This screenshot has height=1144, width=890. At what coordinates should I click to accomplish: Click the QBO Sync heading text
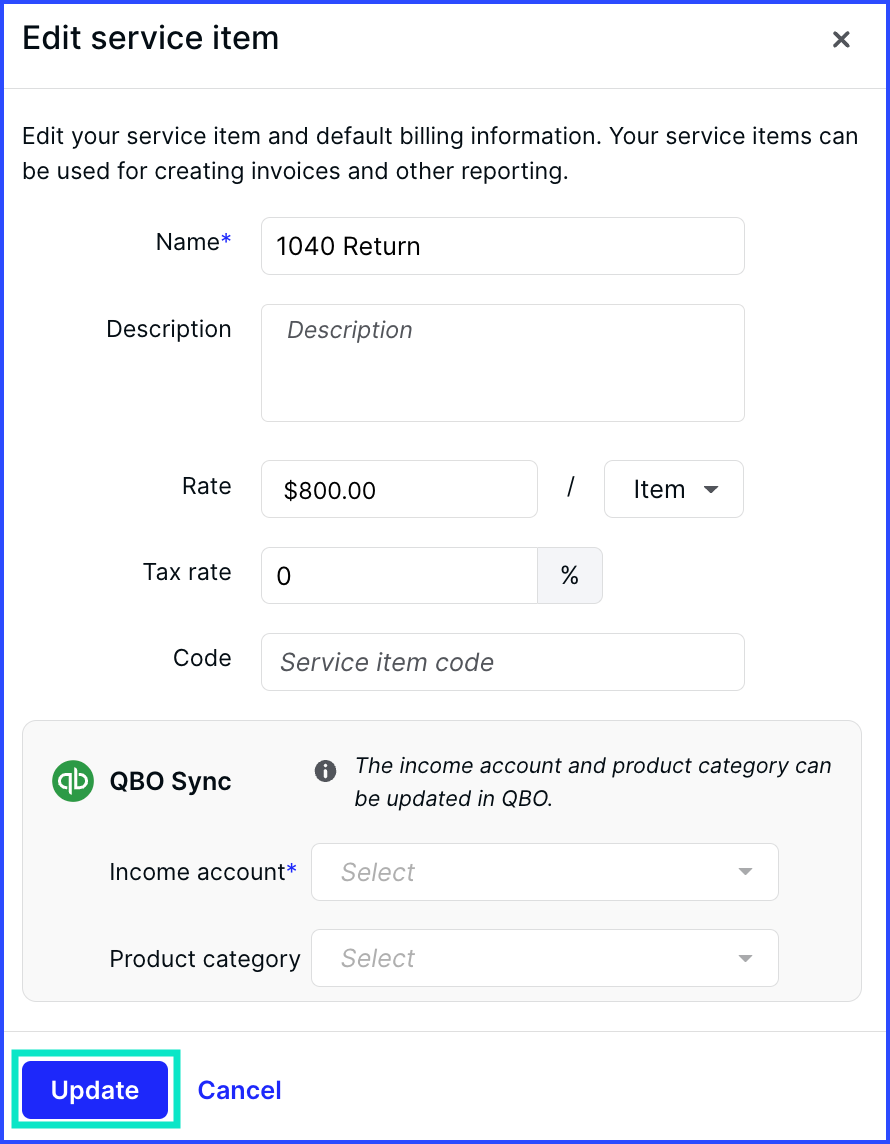[170, 781]
